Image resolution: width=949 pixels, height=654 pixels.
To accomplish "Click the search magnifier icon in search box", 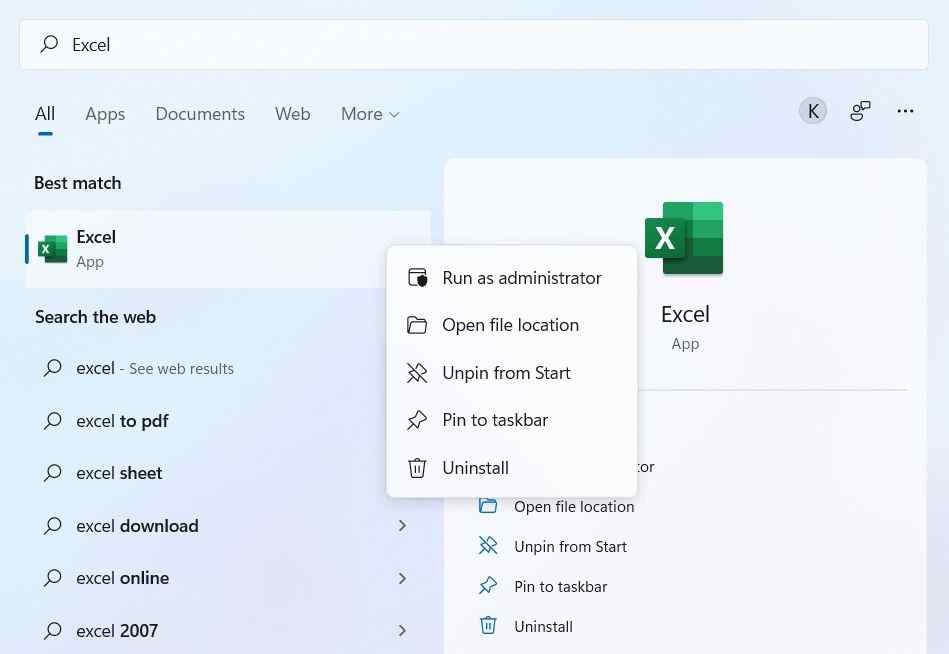I will (x=49, y=44).
